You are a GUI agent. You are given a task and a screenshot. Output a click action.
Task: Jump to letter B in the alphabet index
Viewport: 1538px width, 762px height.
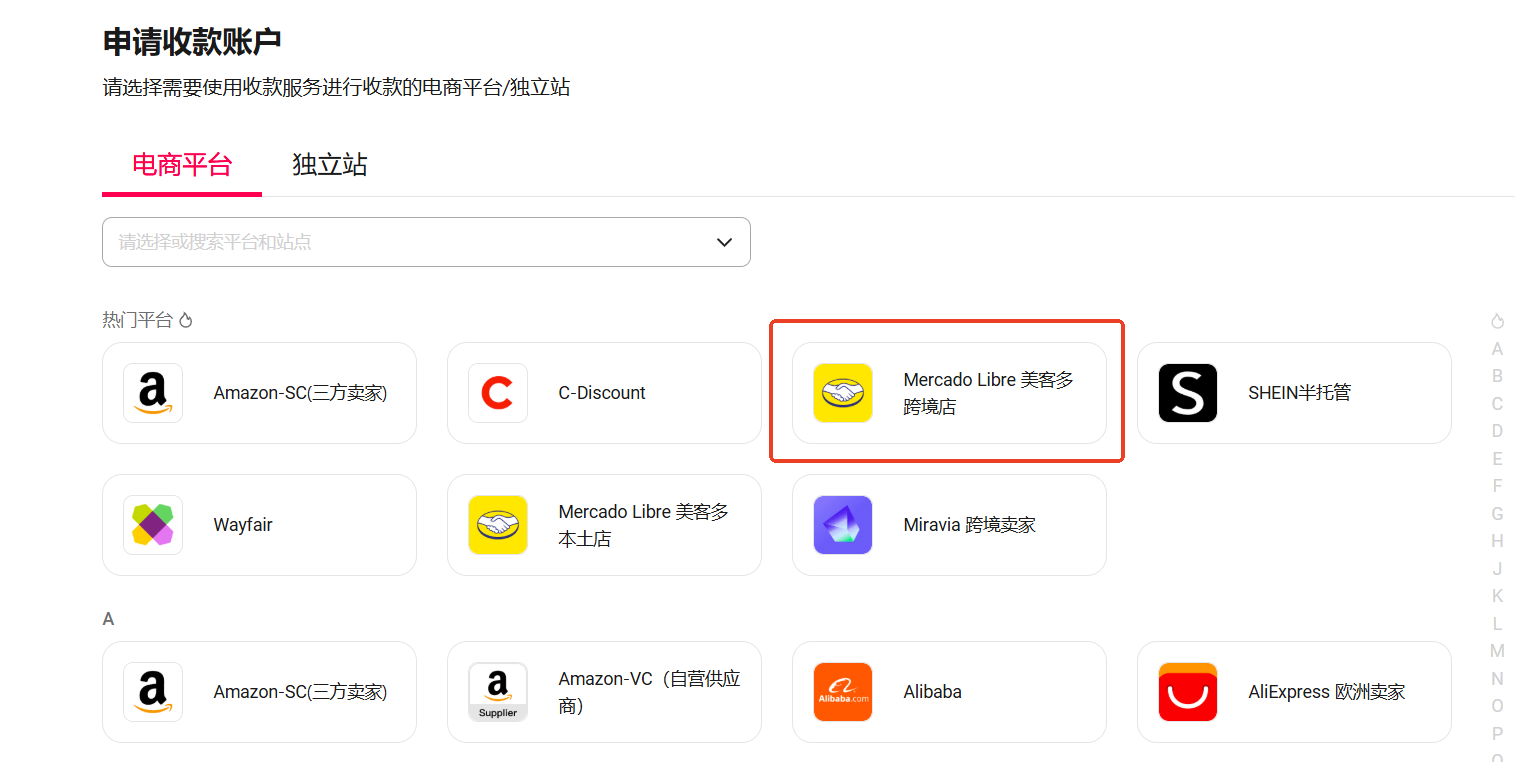(1497, 376)
